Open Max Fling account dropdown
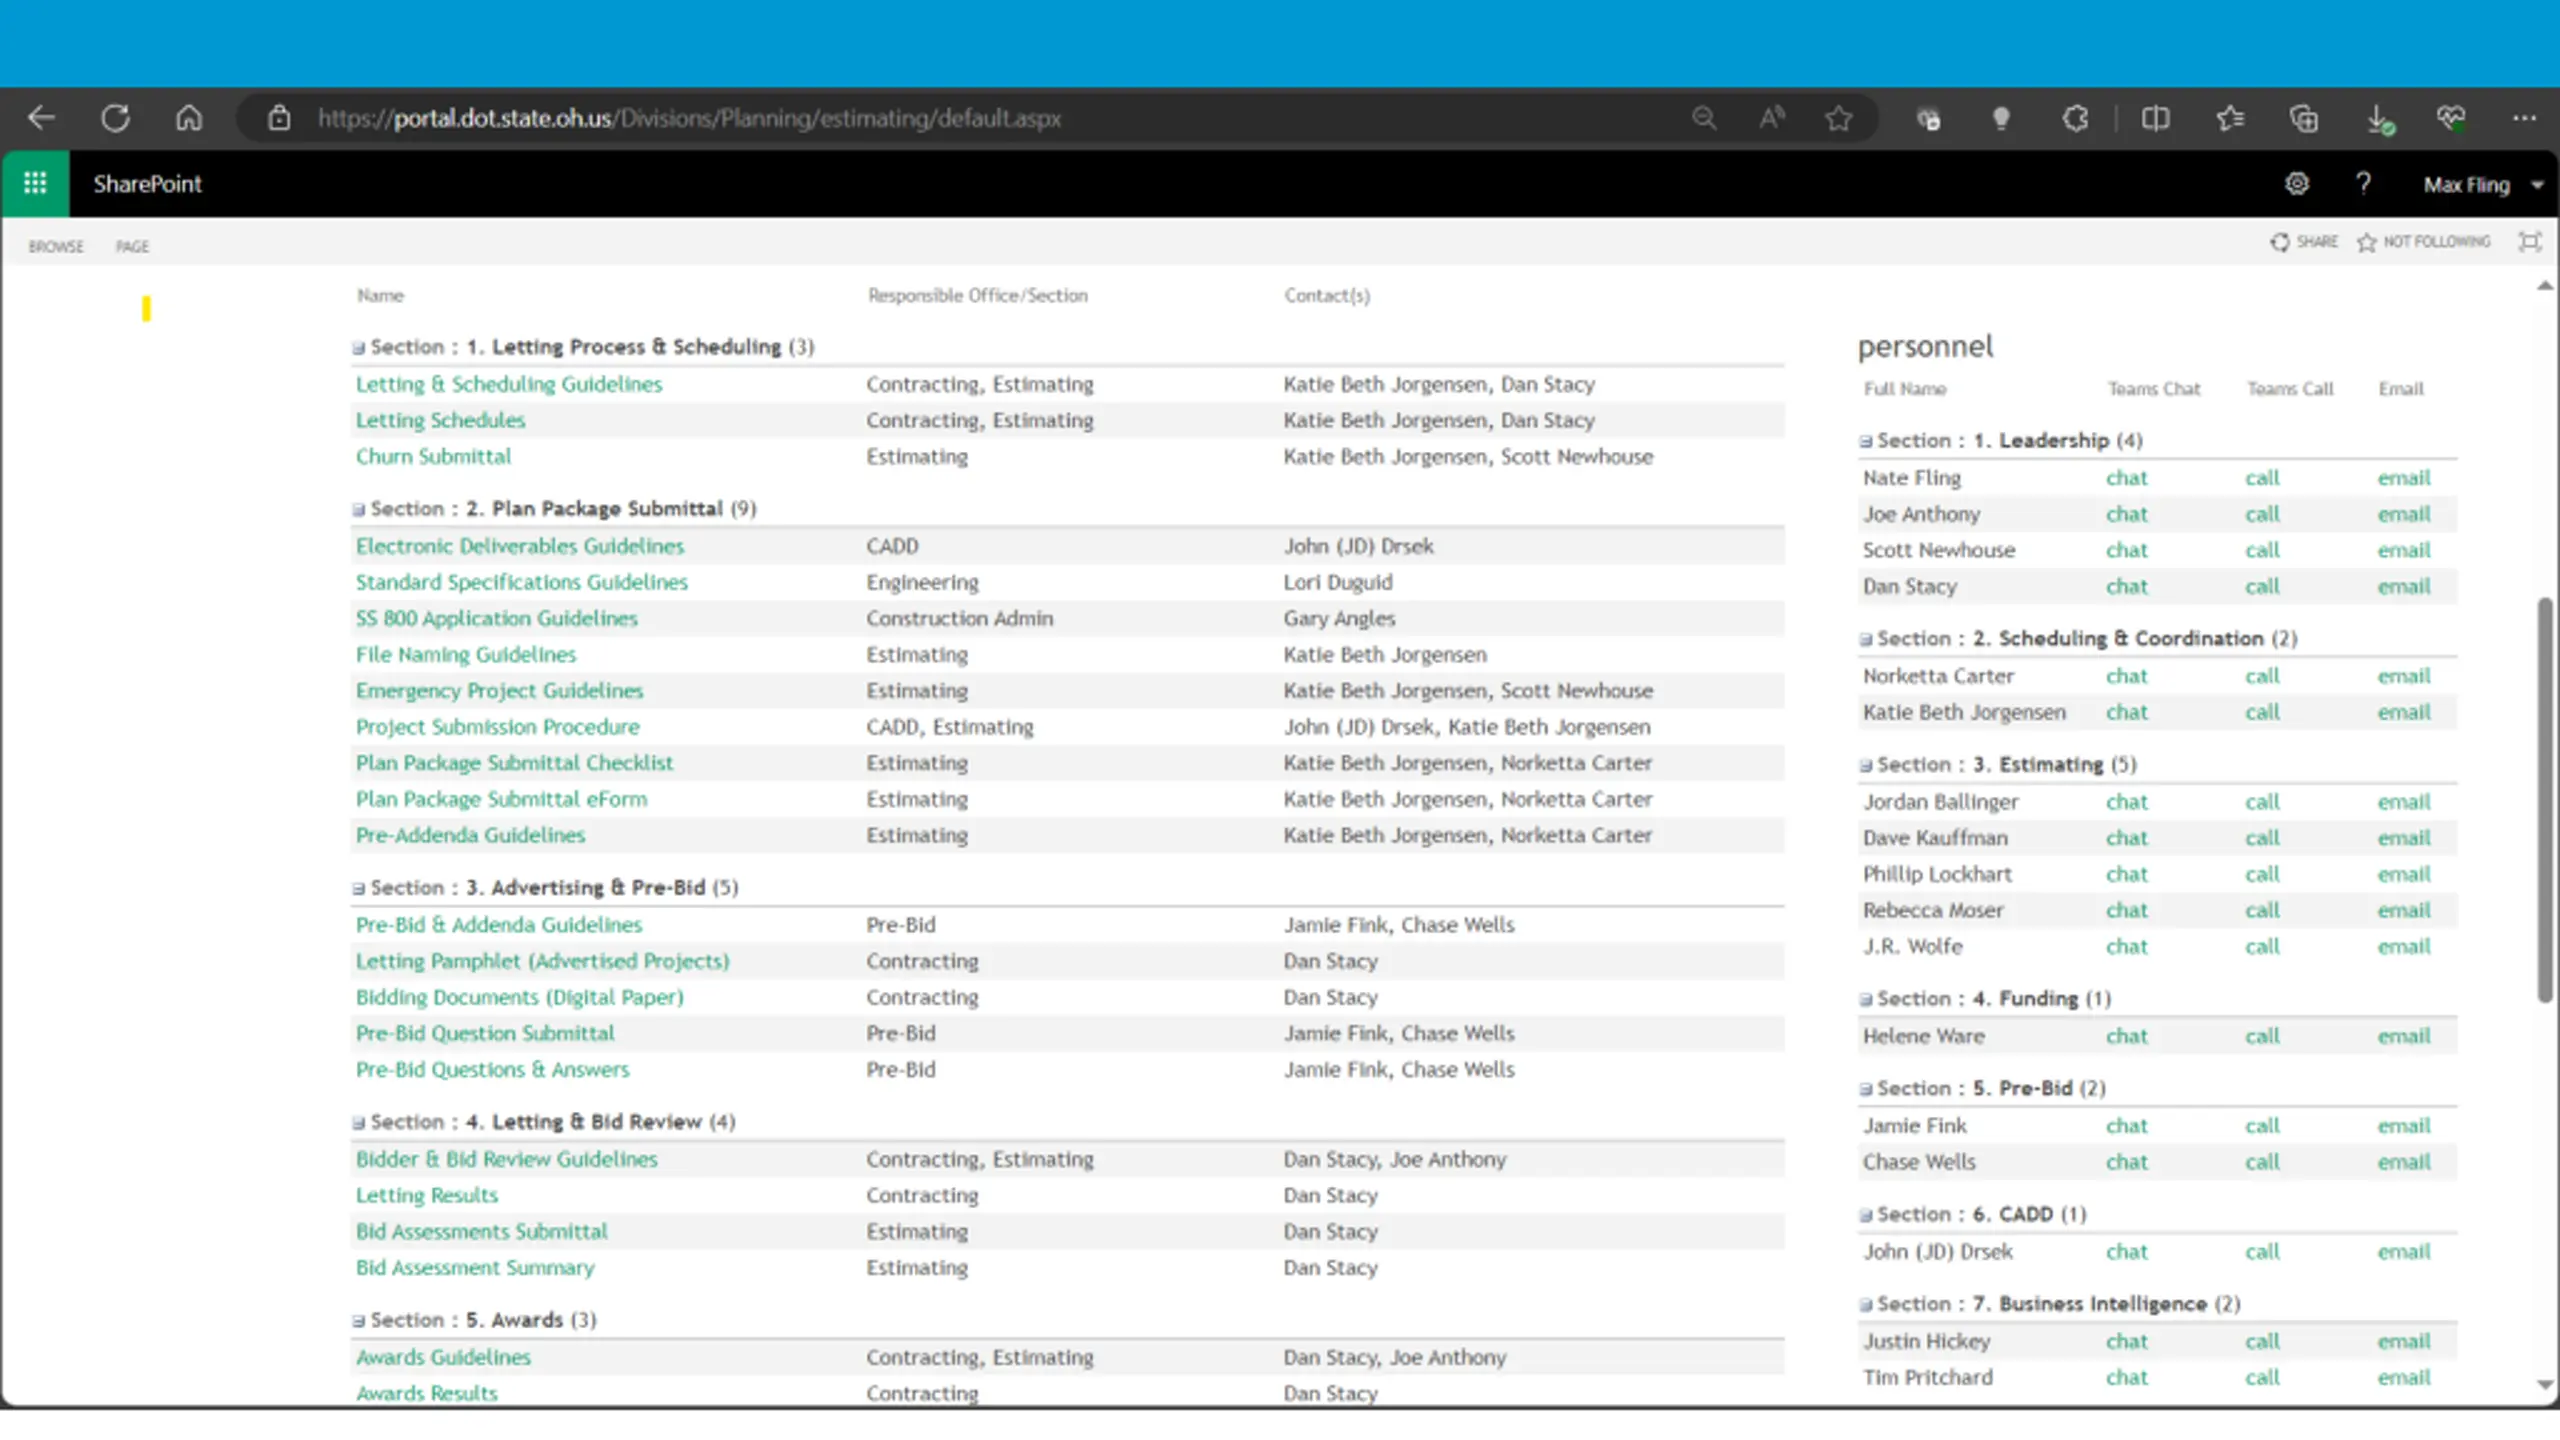 tap(2483, 184)
